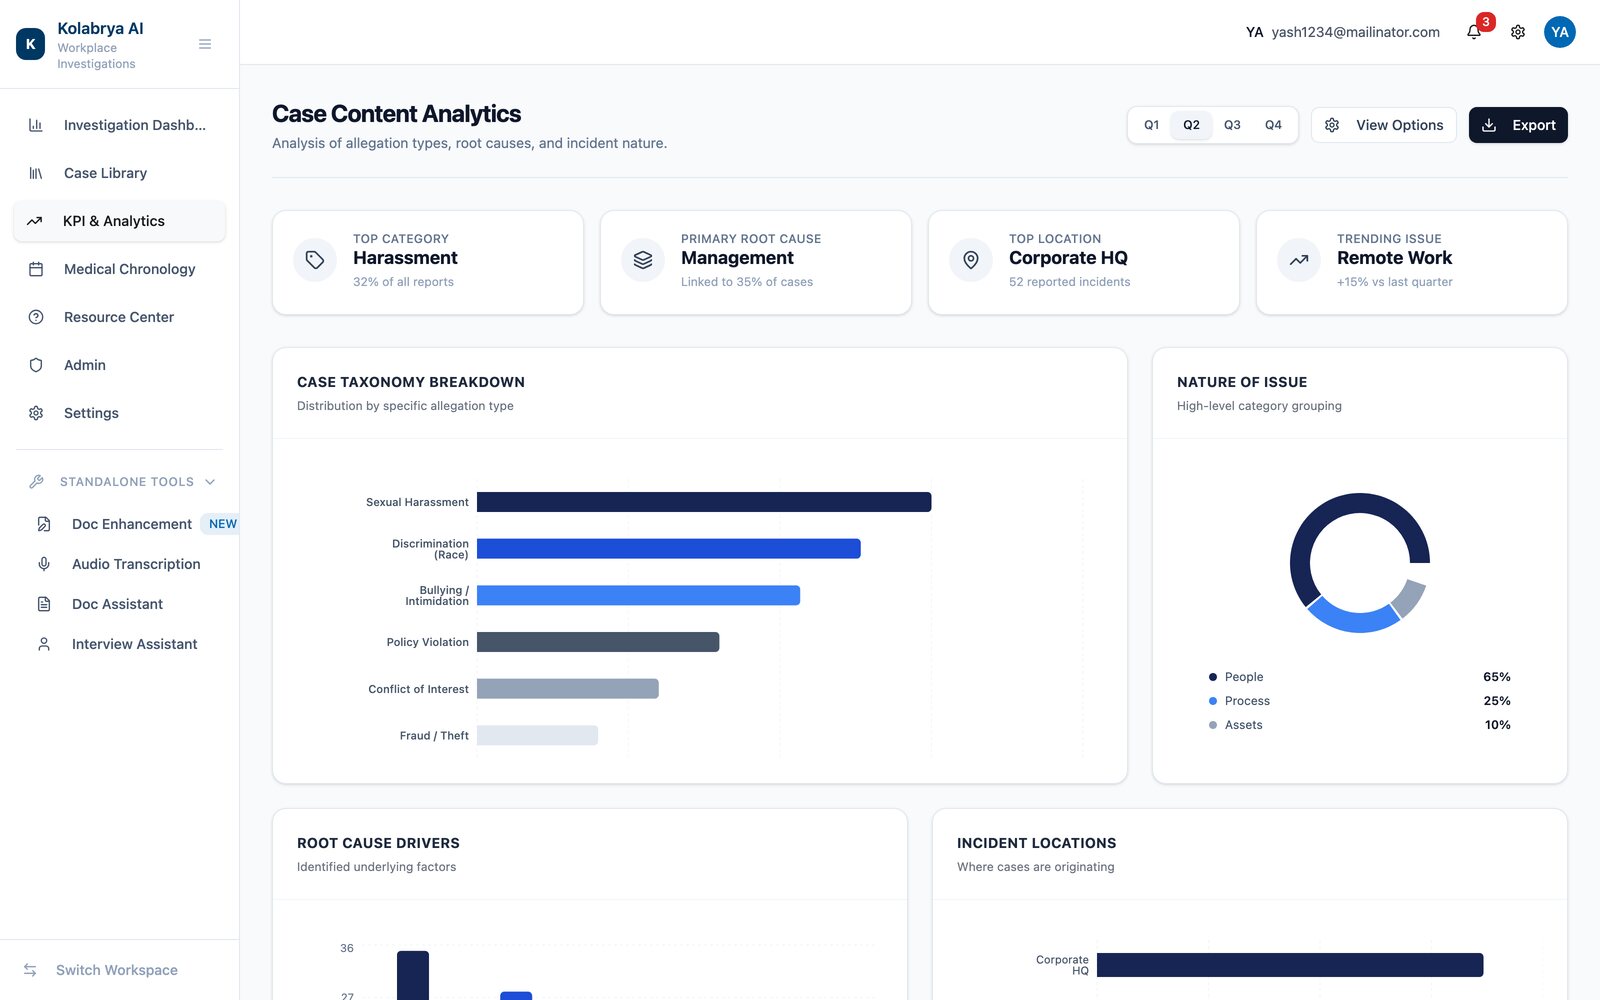This screenshot has width=1600, height=1000.
Task: Open notifications bell with 3 badge
Action: 1475,31
